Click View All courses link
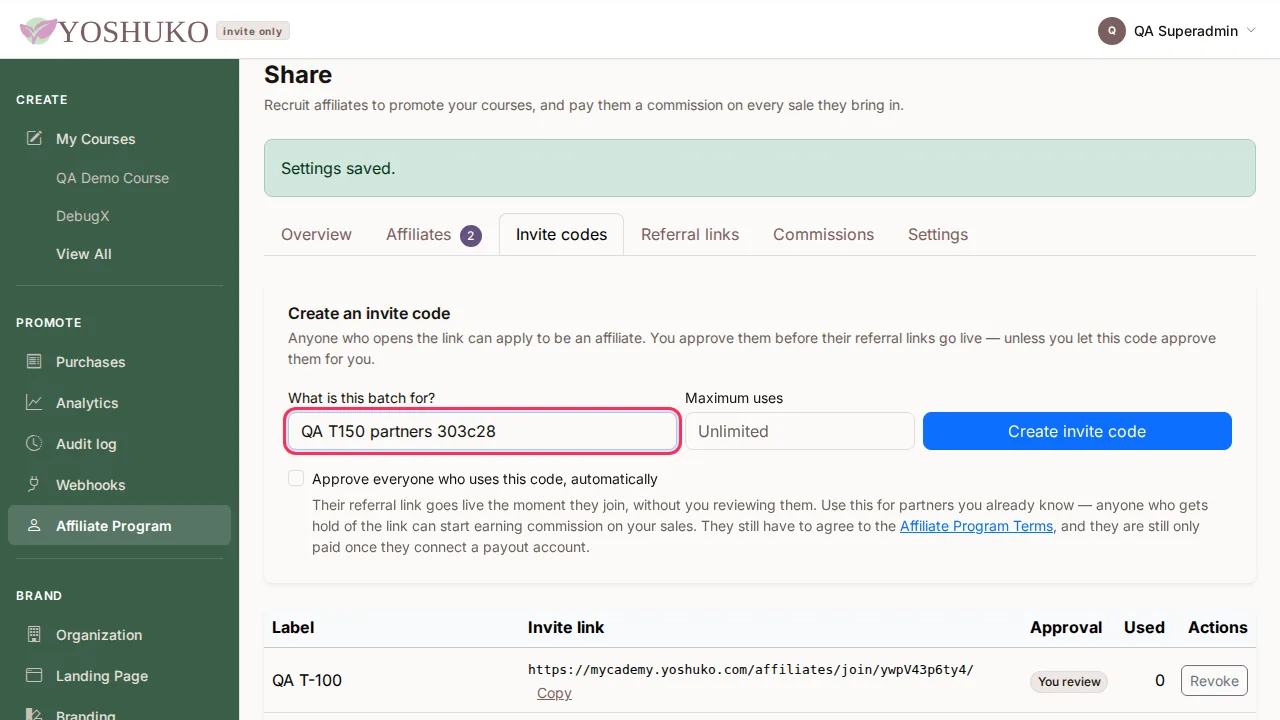Screen dimensions: 1280x720 (x=84, y=254)
